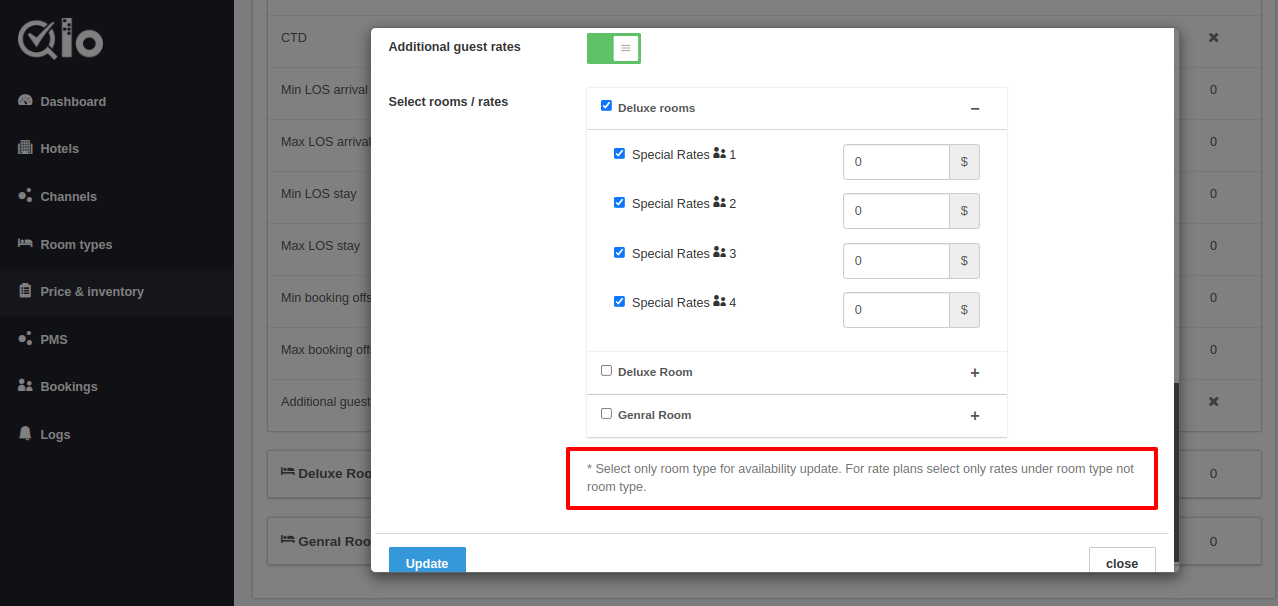Go to Hotels in sidebar
The image size is (1278, 606).
(59, 148)
